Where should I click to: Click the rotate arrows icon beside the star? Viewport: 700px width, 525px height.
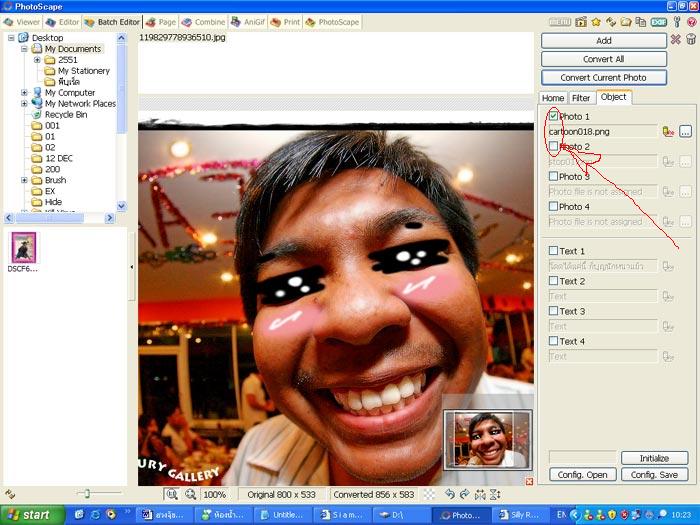611,22
